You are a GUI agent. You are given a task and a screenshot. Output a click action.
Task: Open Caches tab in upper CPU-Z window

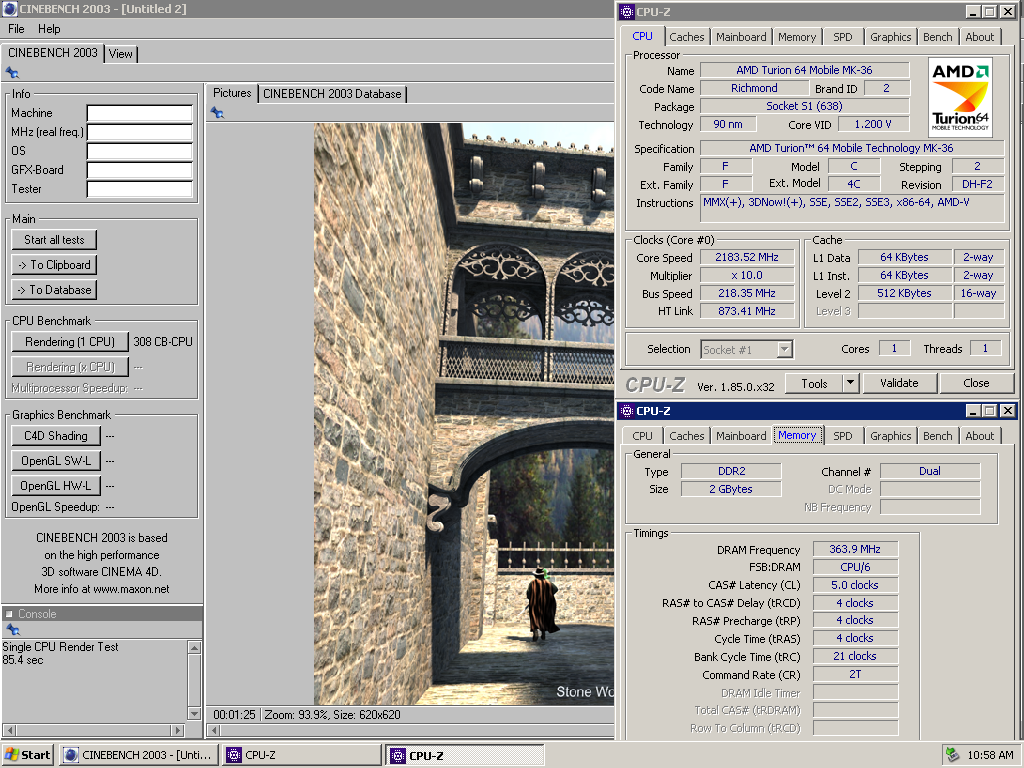tap(686, 37)
